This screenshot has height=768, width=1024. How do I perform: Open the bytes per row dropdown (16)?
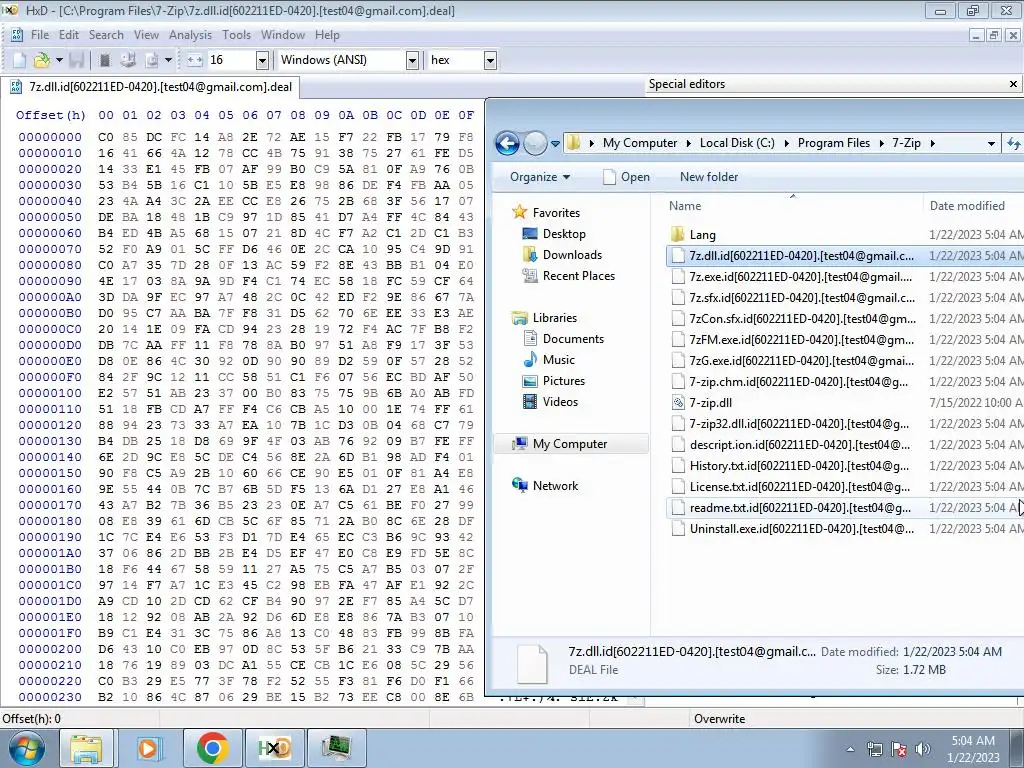[x=262, y=60]
